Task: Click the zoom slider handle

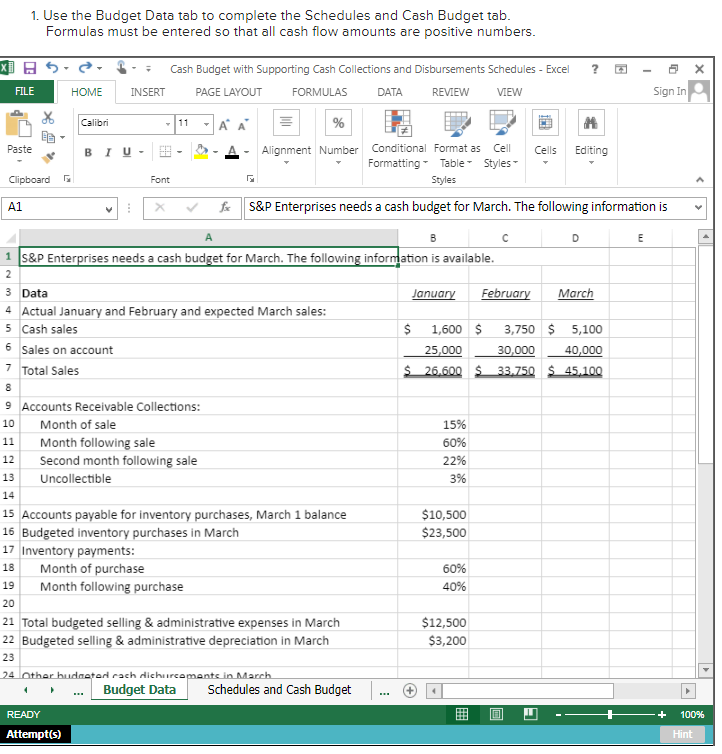Action: coord(610,715)
